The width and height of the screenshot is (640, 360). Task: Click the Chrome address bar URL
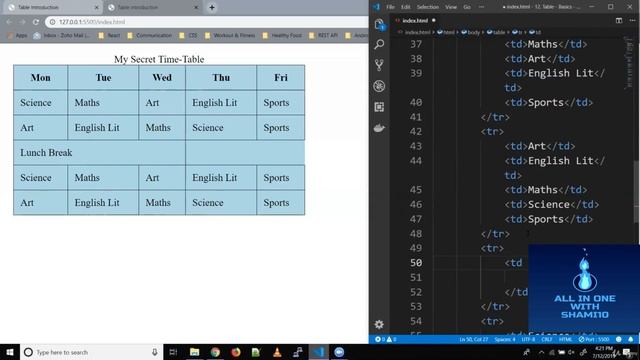(x=92, y=22)
